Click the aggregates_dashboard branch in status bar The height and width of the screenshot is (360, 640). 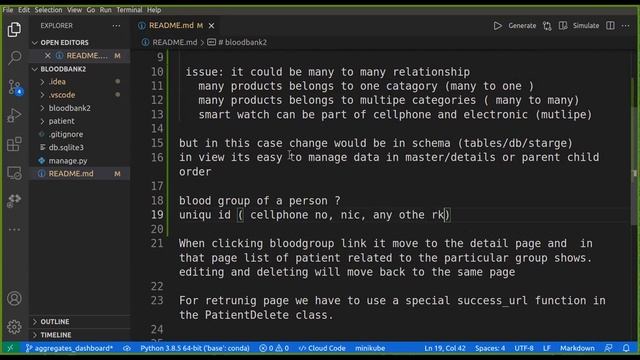click(69, 348)
